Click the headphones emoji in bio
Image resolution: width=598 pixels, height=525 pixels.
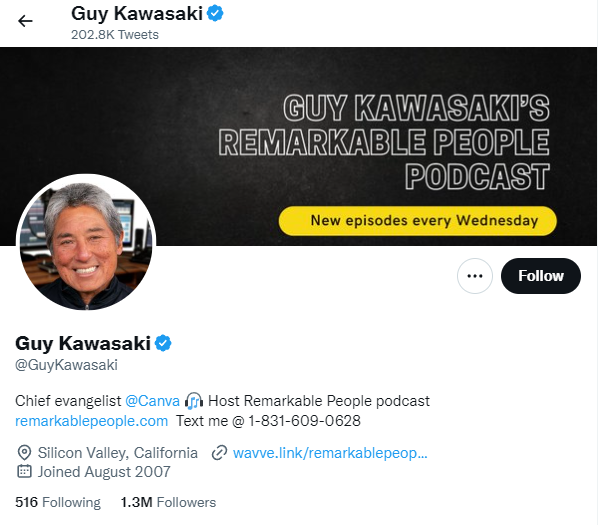point(194,401)
